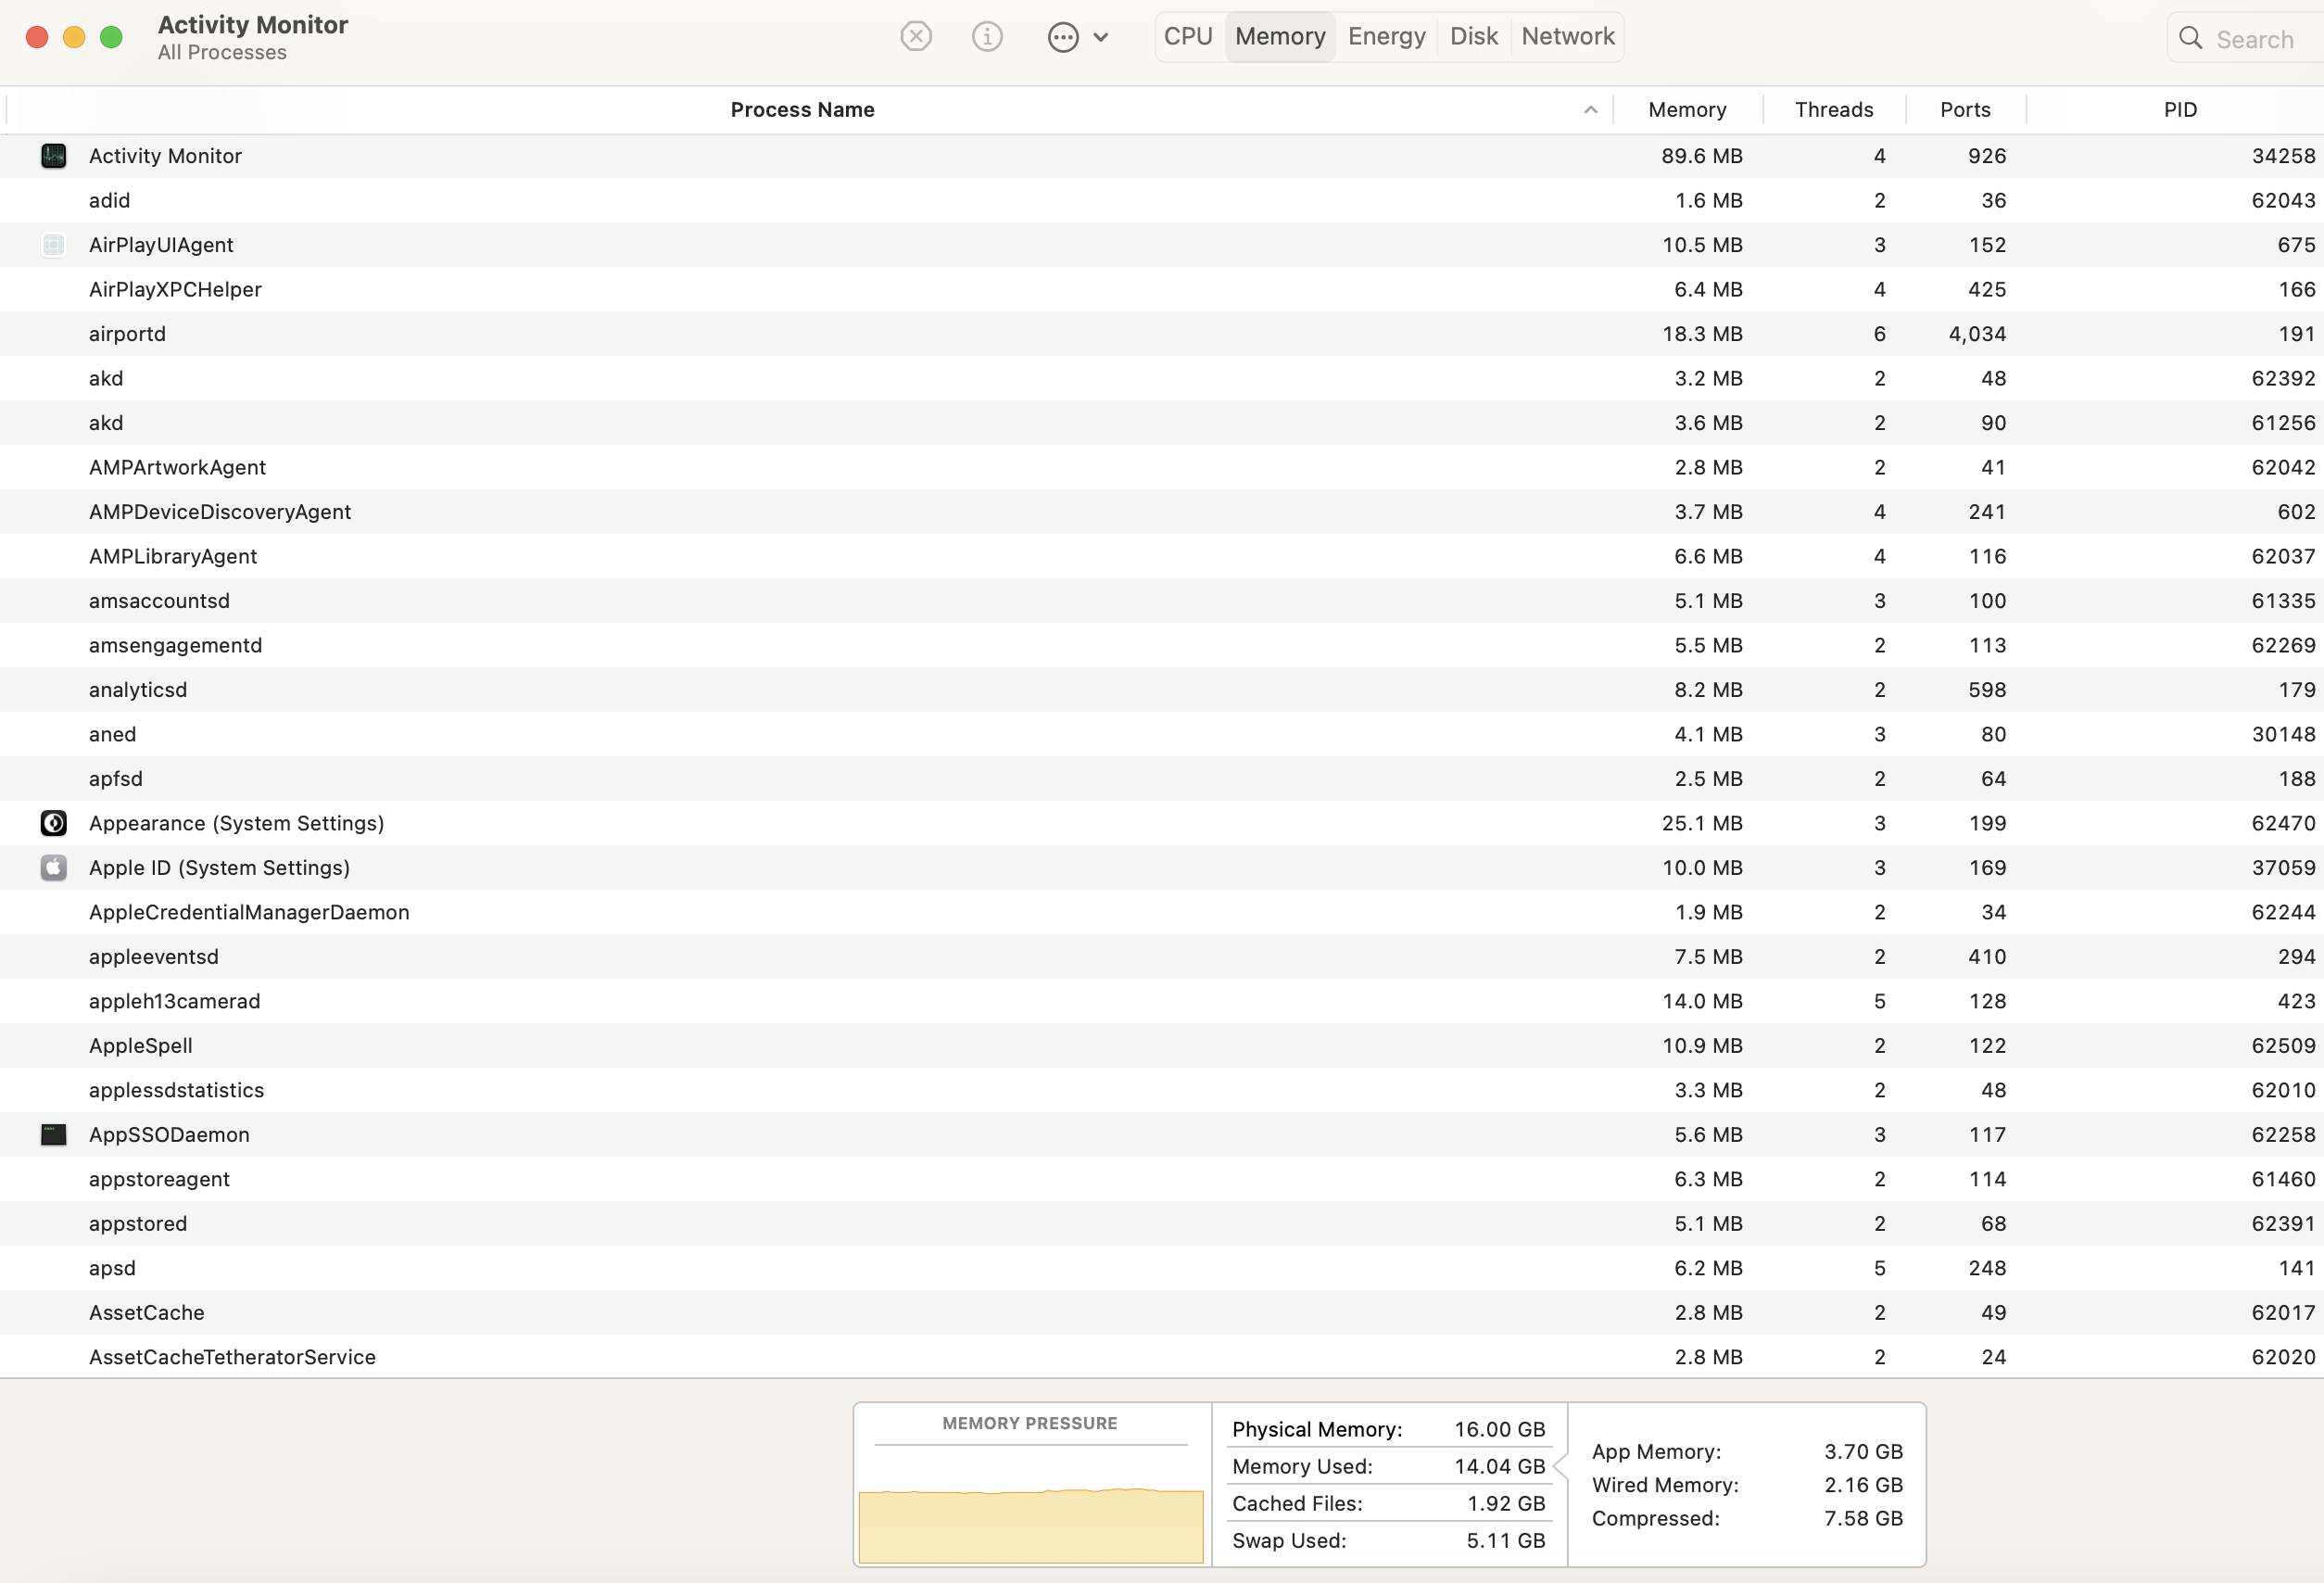The width and height of the screenshot is (2324, 1583).
Task: Open the Disk tab
Action: (x=1473, y=37)
